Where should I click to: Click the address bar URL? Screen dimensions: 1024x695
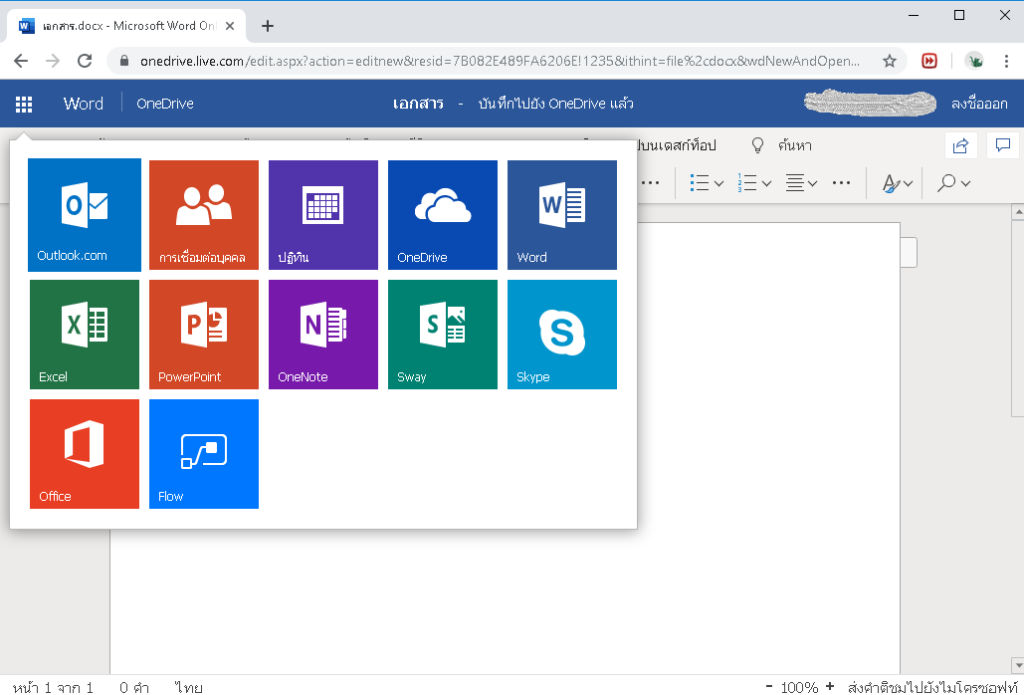coord(500,61)
